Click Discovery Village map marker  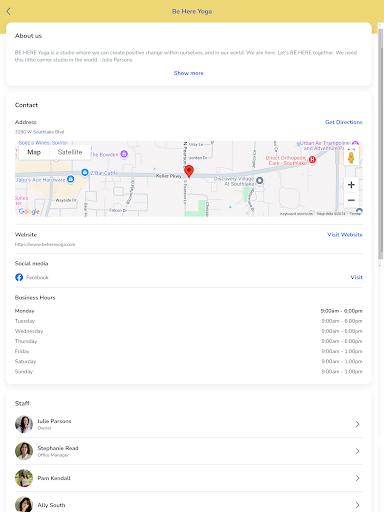pyautogui.click(x=259, y=181)
